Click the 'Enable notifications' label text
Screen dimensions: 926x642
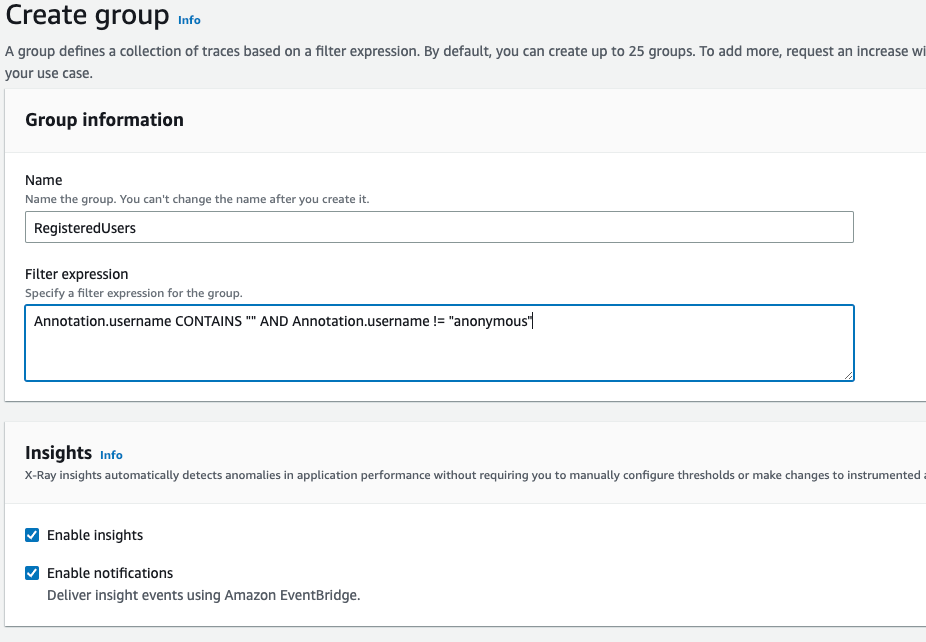(110, 573)
